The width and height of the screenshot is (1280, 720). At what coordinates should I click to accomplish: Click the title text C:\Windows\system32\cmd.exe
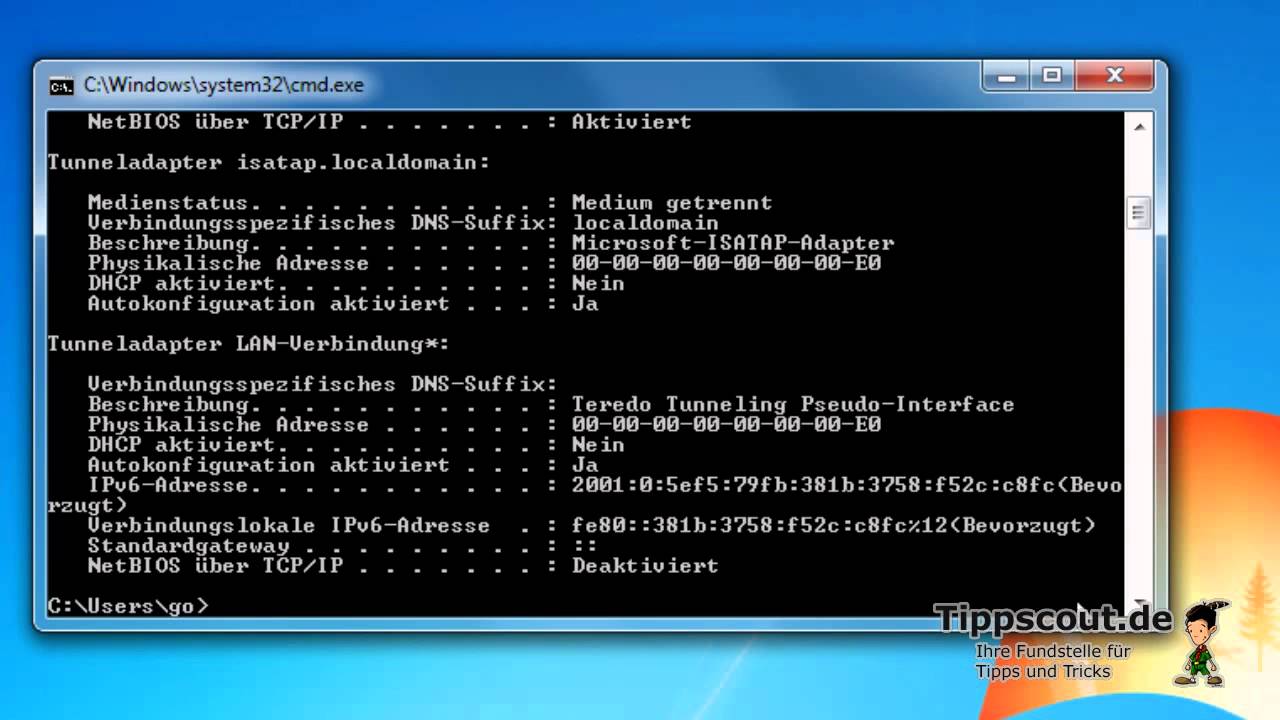(224, 86)
